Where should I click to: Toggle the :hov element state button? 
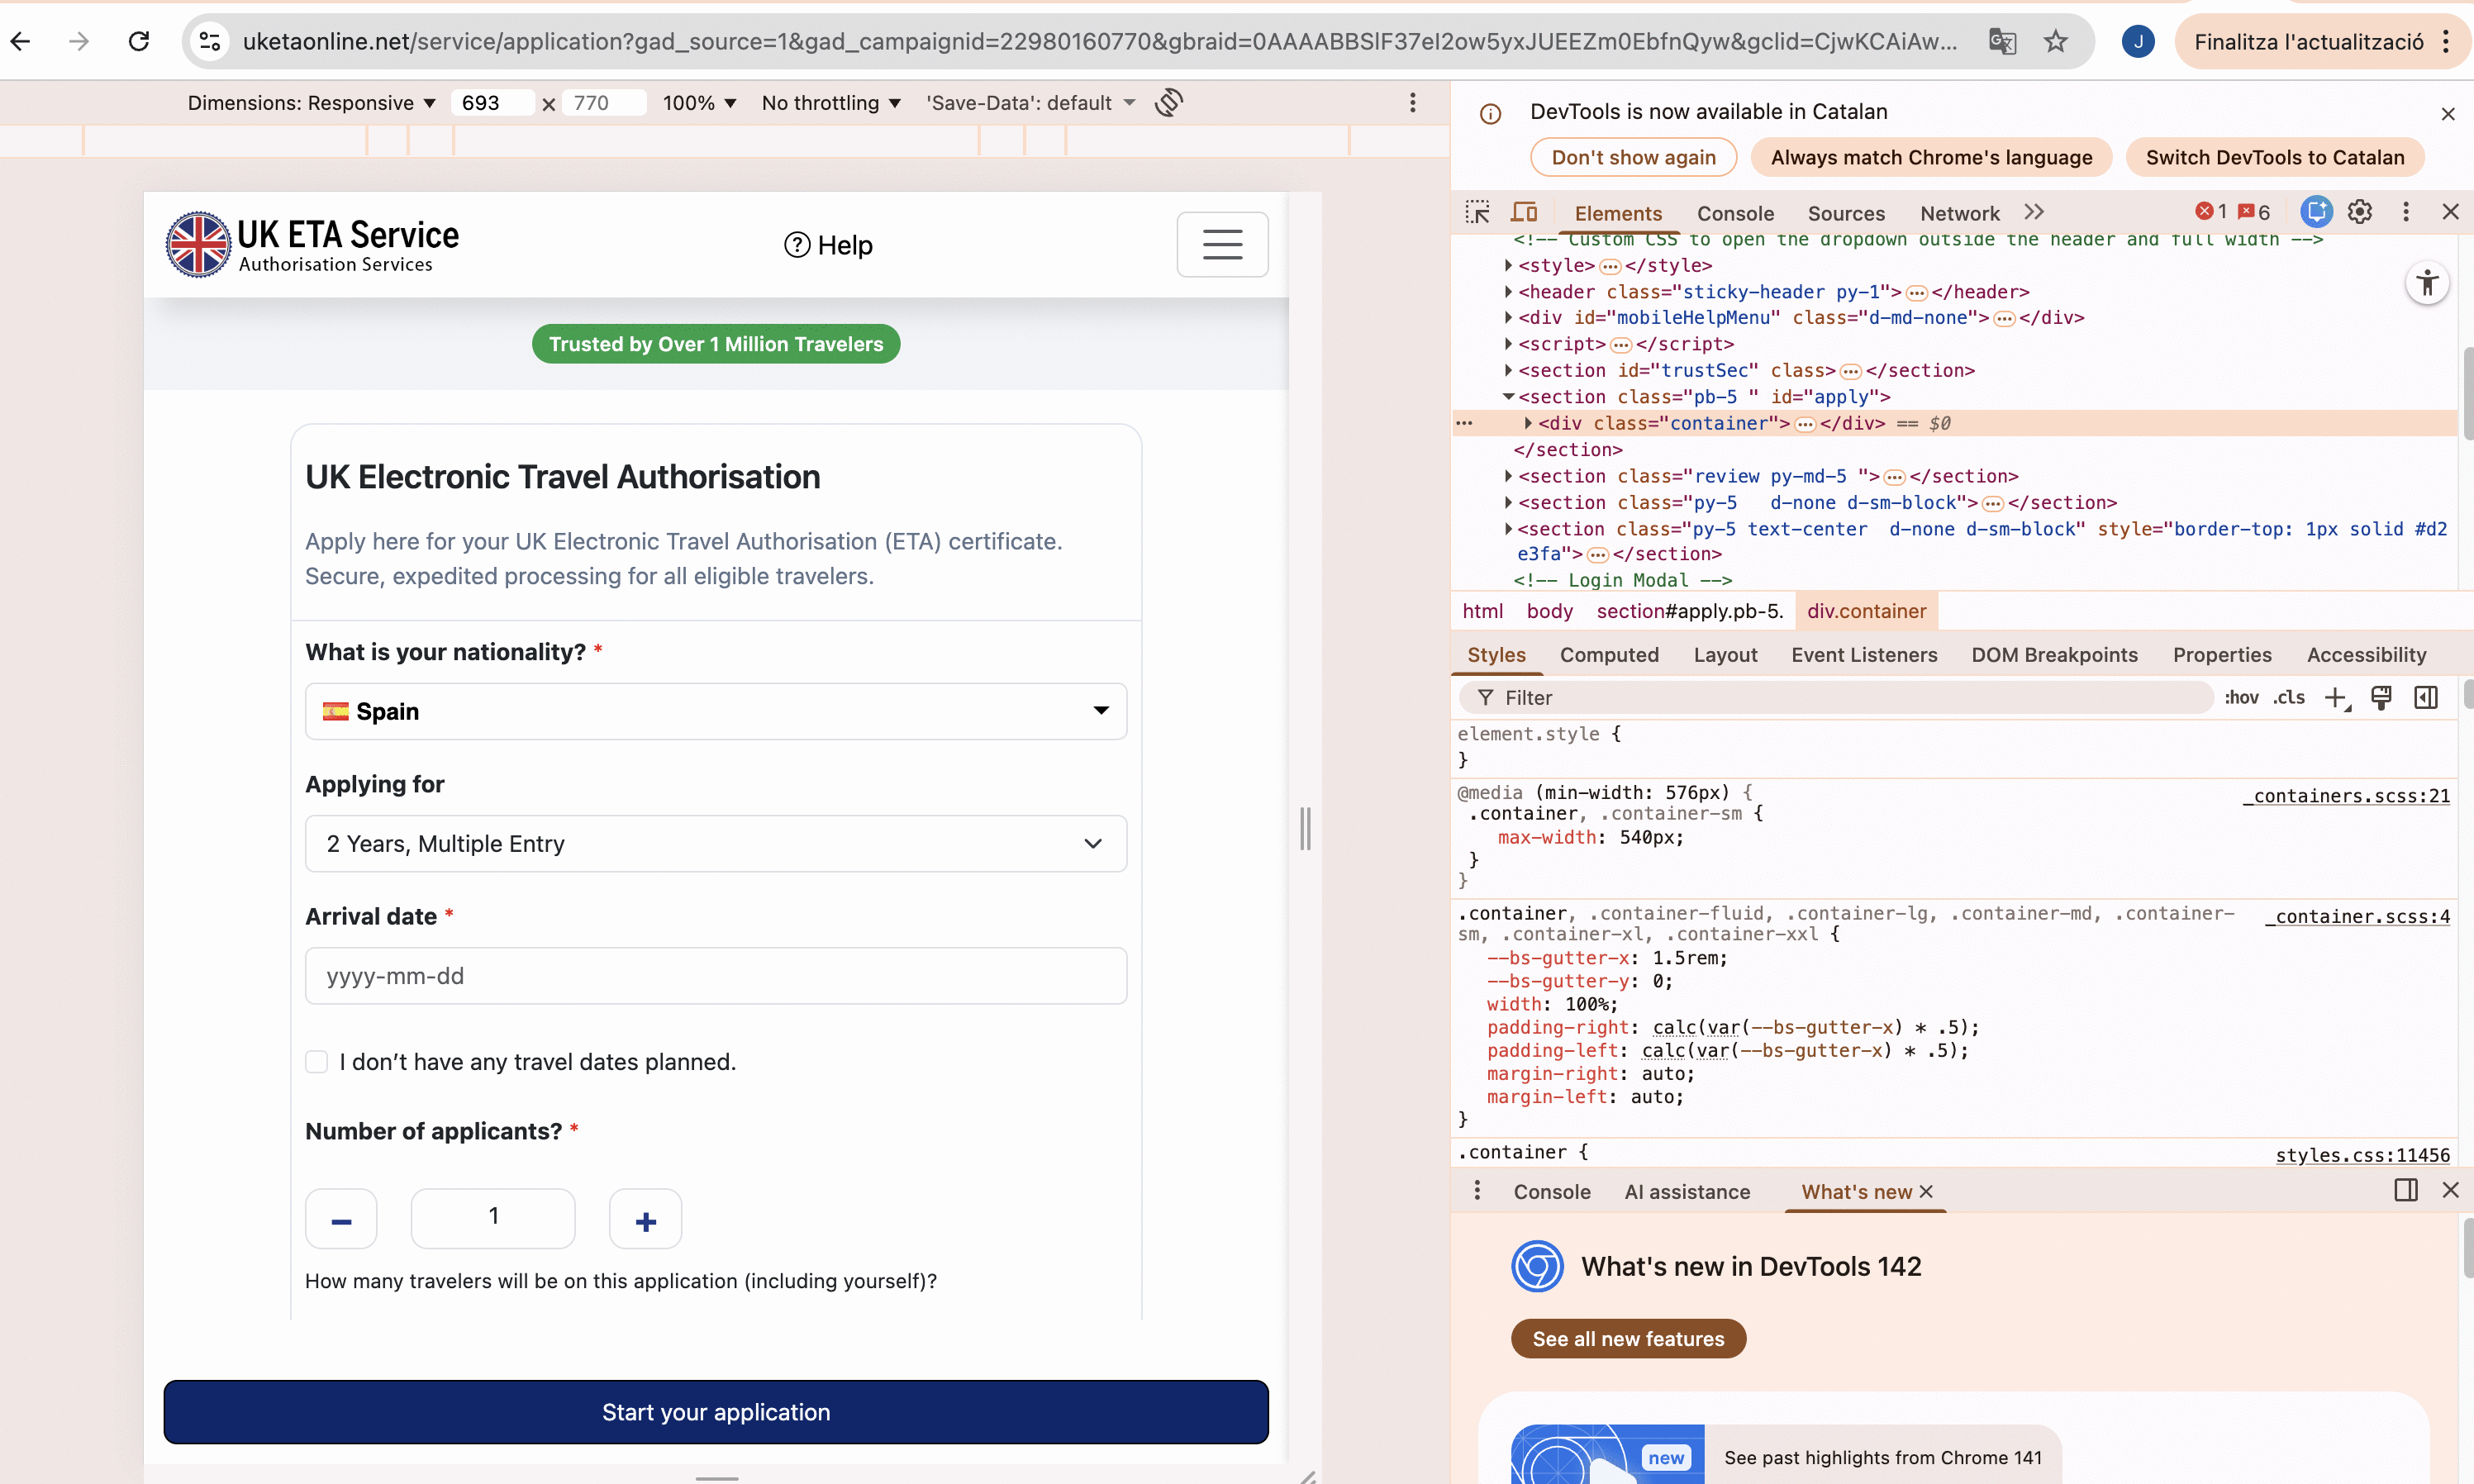pyautogui.click(x=2241, y=697)
